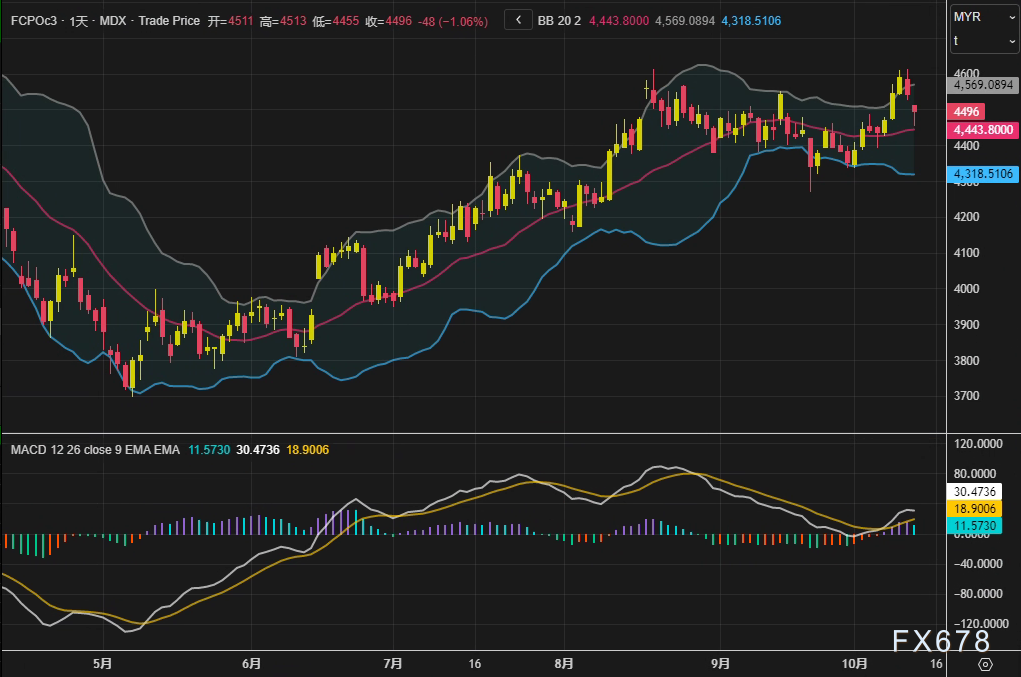1021x677 pixels.
Task: Click the yellow 18.9006 signal value label
Action: pos(973,509)
